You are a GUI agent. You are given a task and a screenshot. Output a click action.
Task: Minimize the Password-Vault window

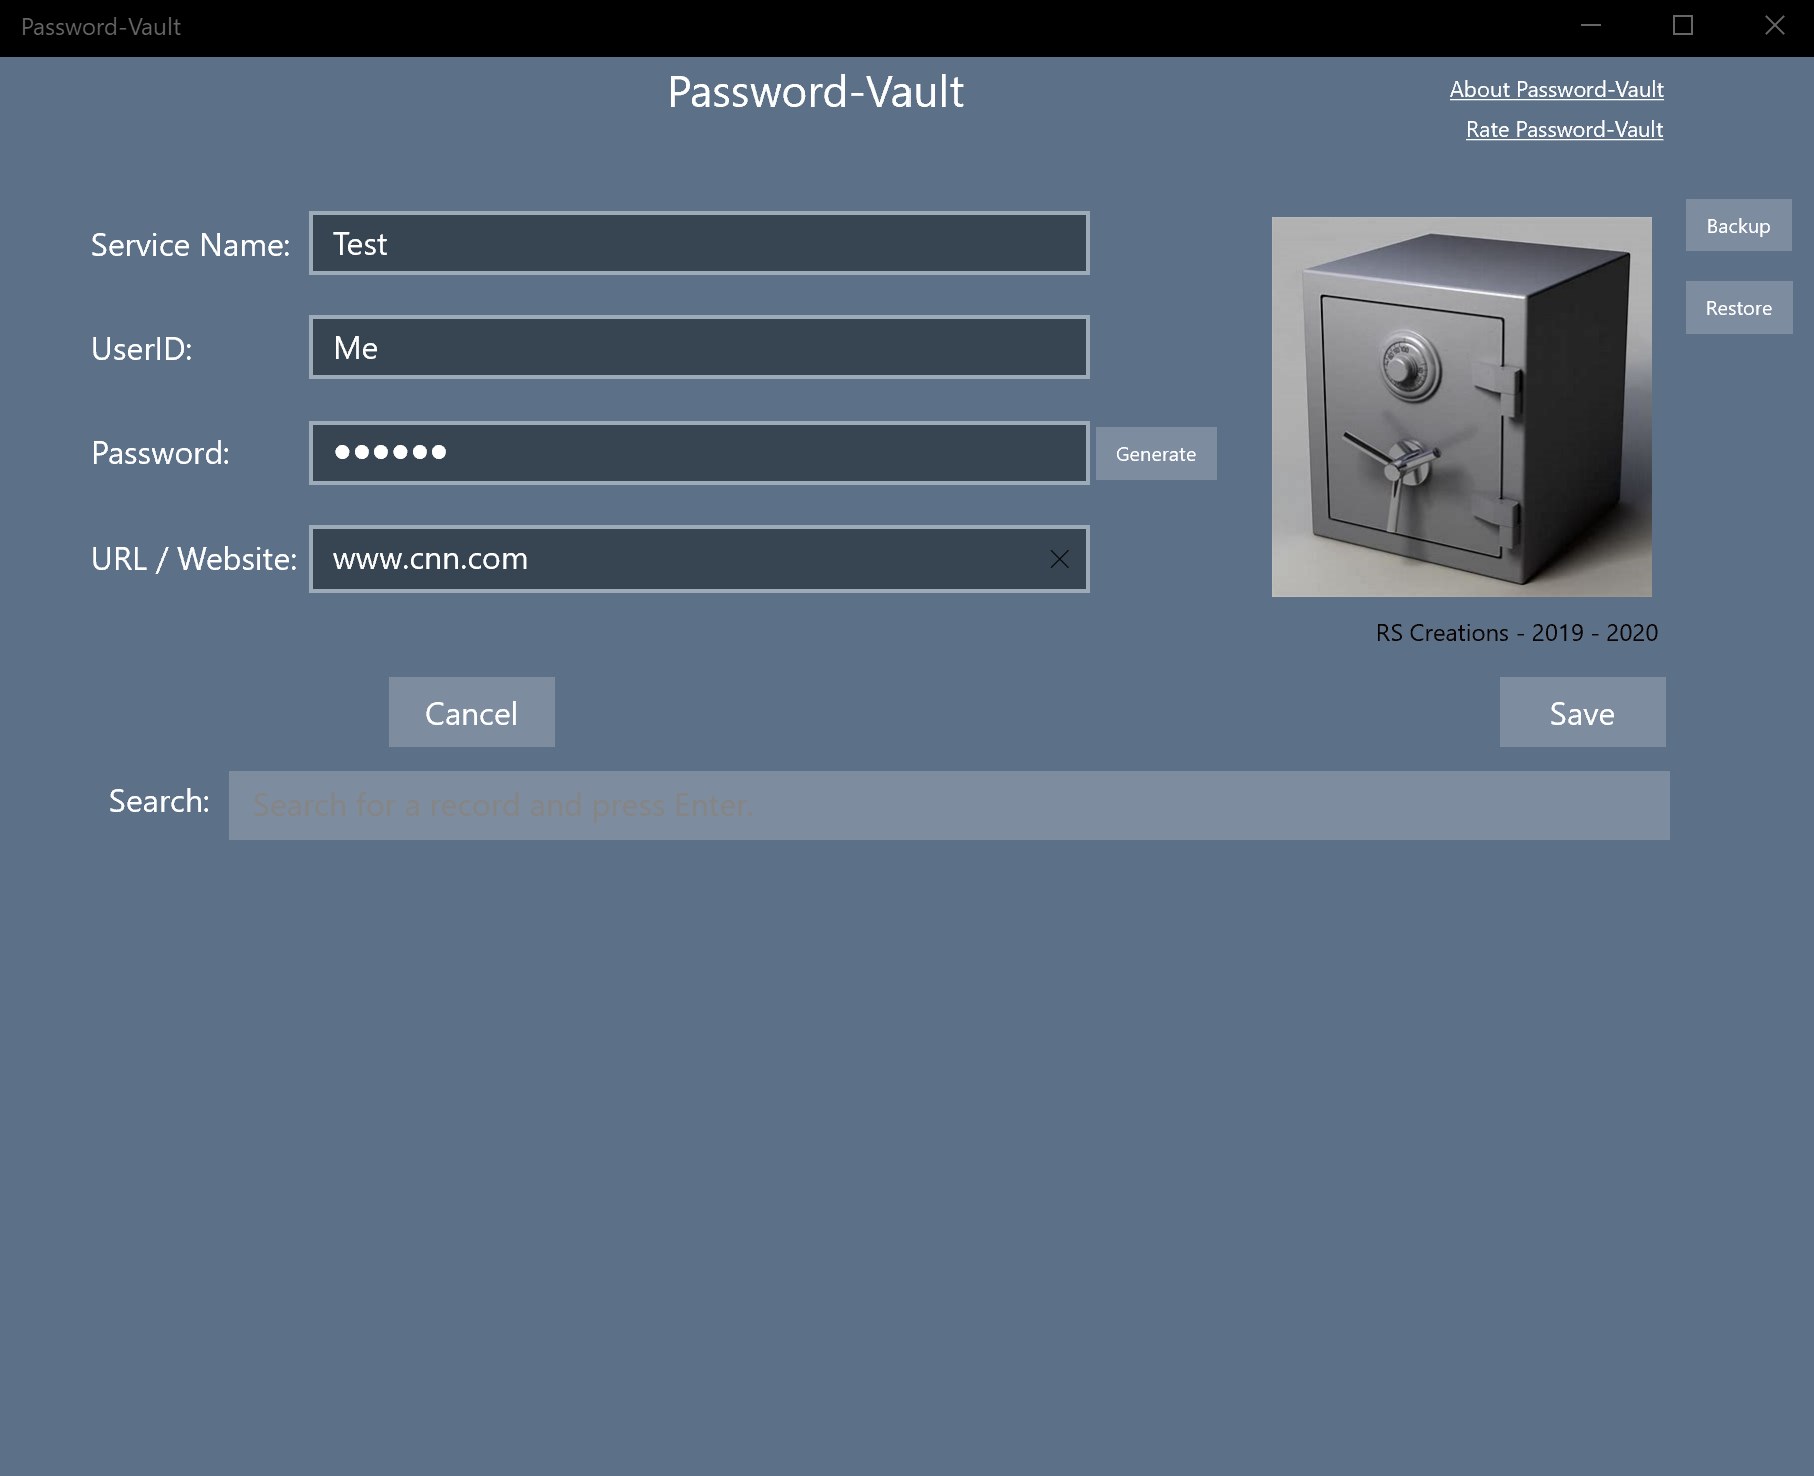coord(1591,26)
